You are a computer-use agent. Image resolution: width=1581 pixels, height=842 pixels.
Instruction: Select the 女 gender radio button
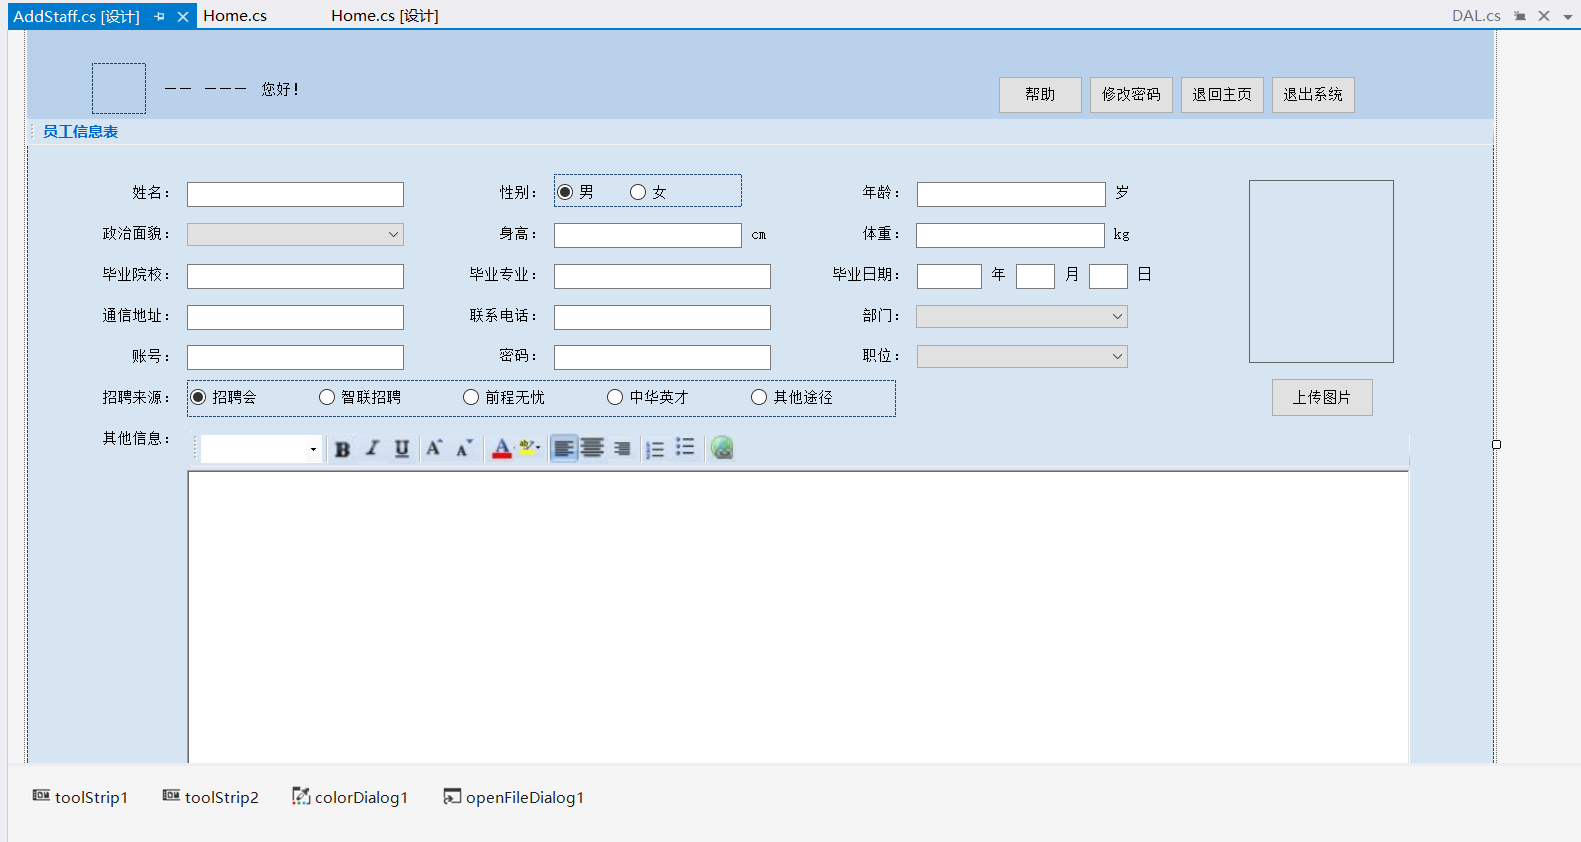(x=649, y=192)
